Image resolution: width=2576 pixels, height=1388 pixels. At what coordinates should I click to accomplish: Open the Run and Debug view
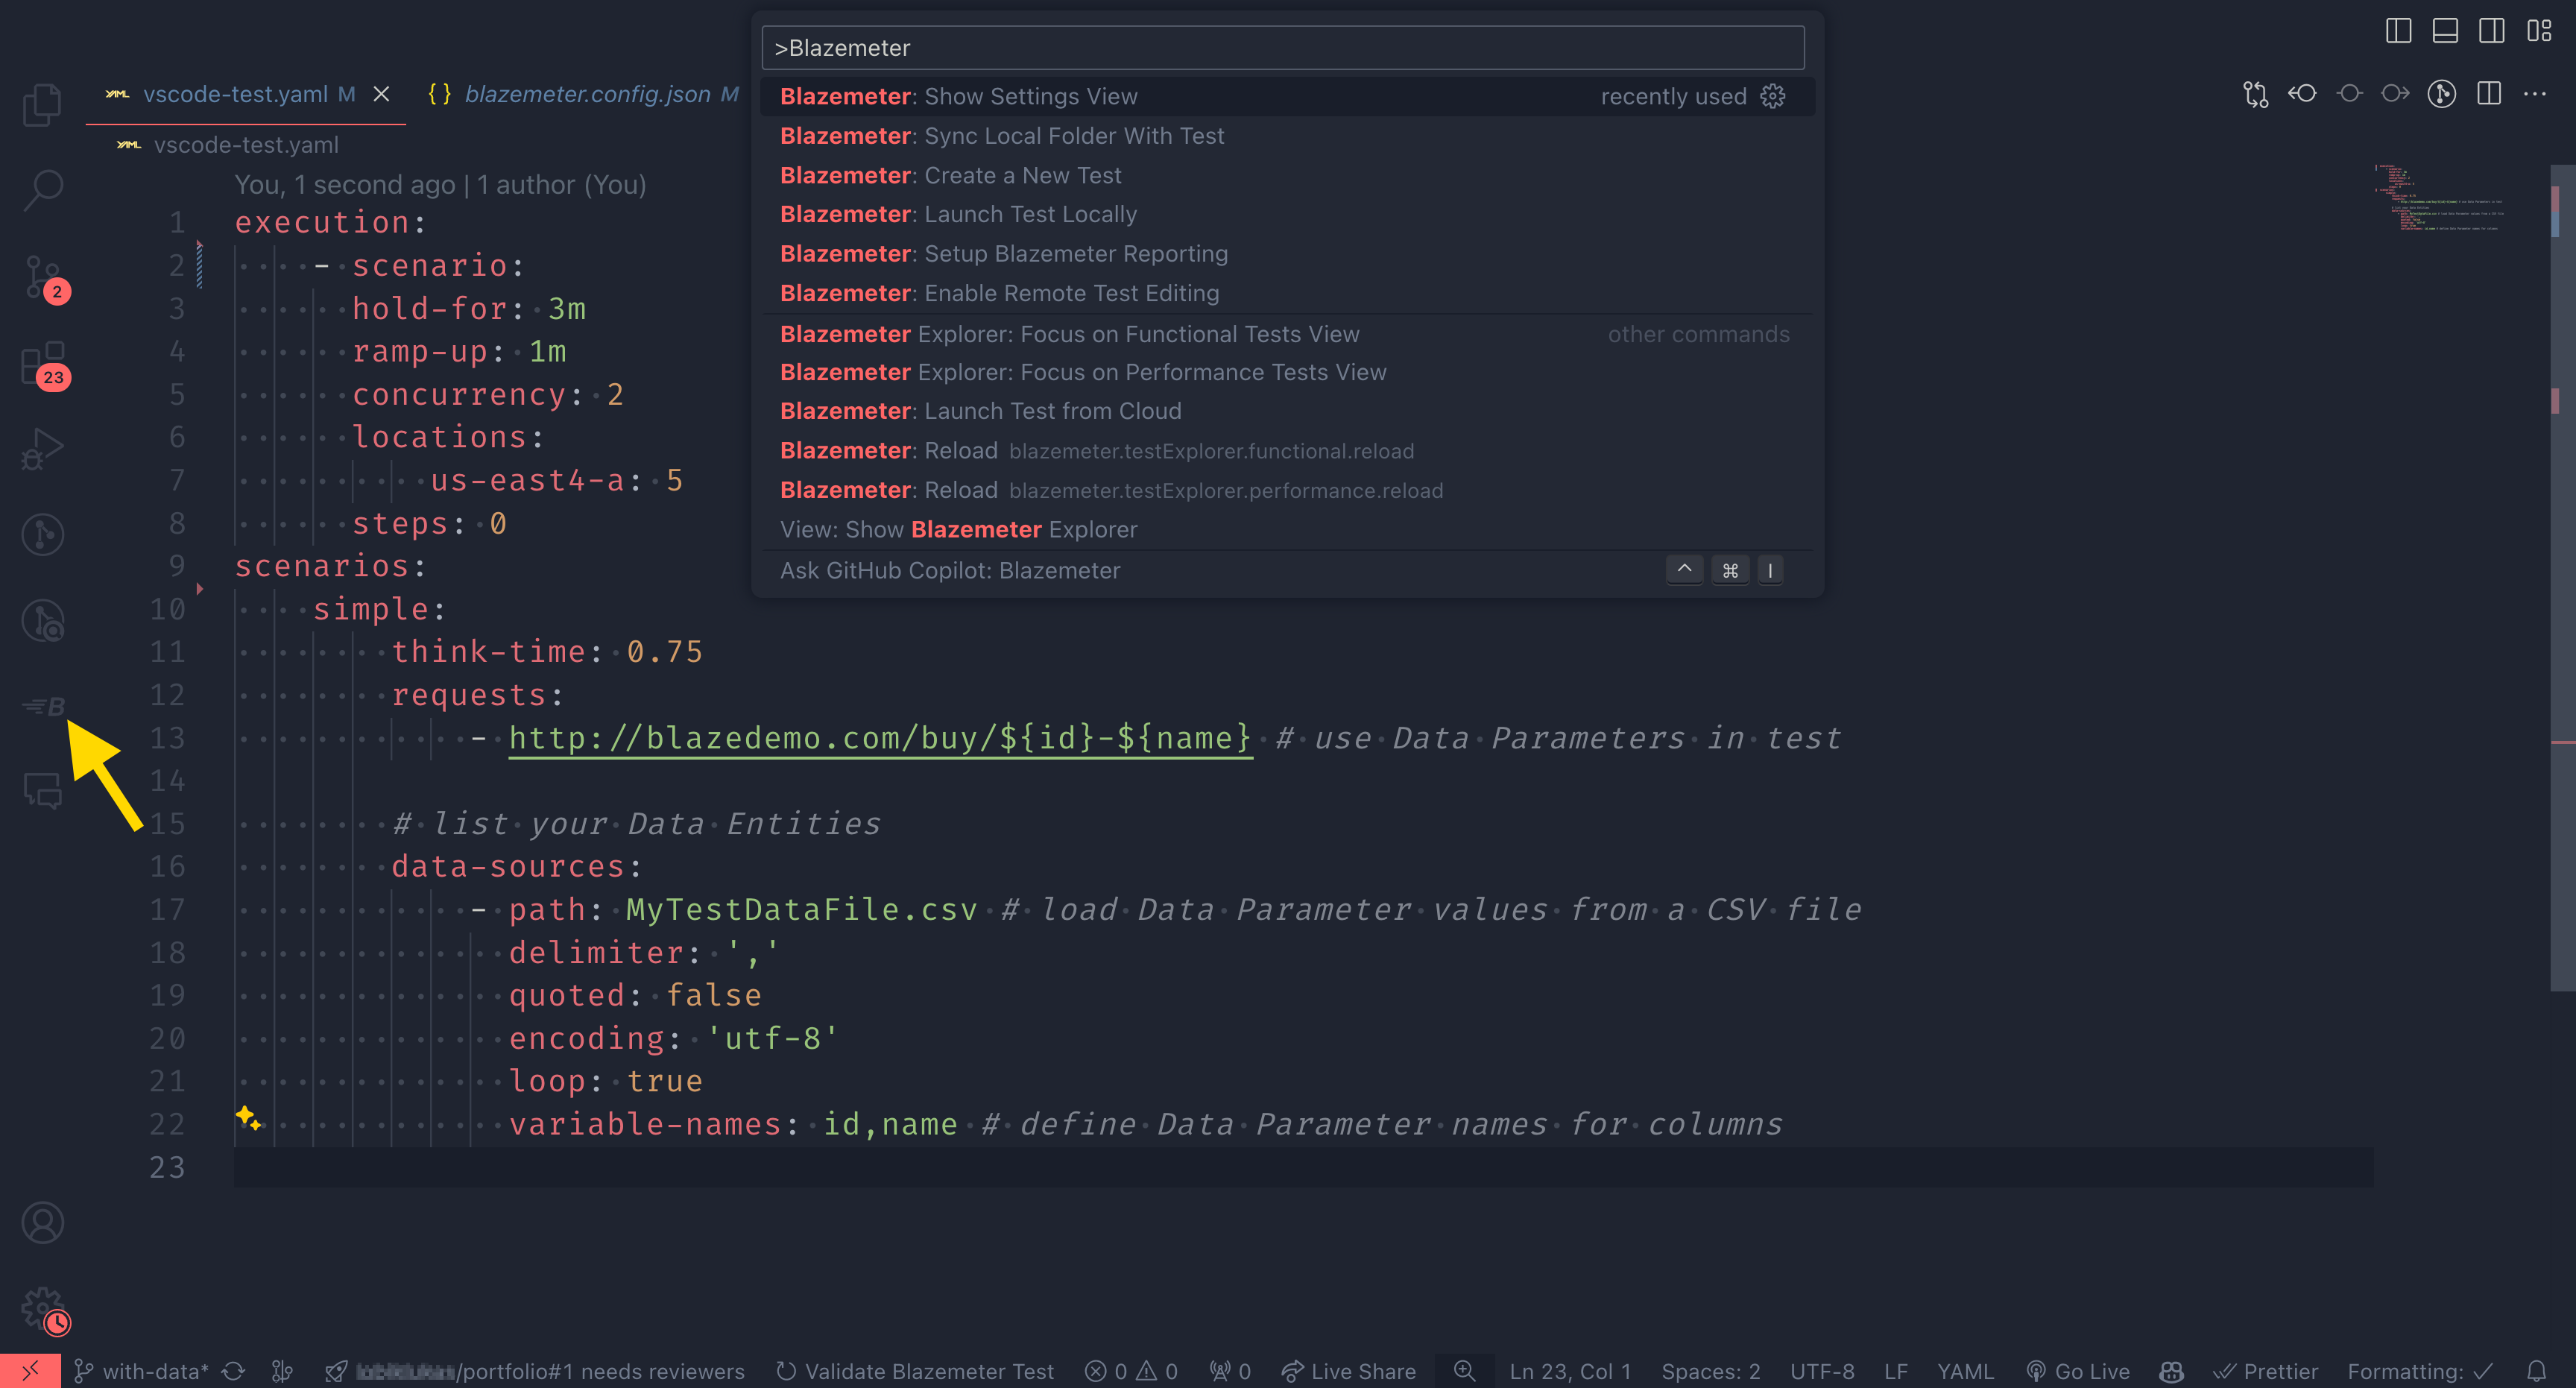(42, 449)
